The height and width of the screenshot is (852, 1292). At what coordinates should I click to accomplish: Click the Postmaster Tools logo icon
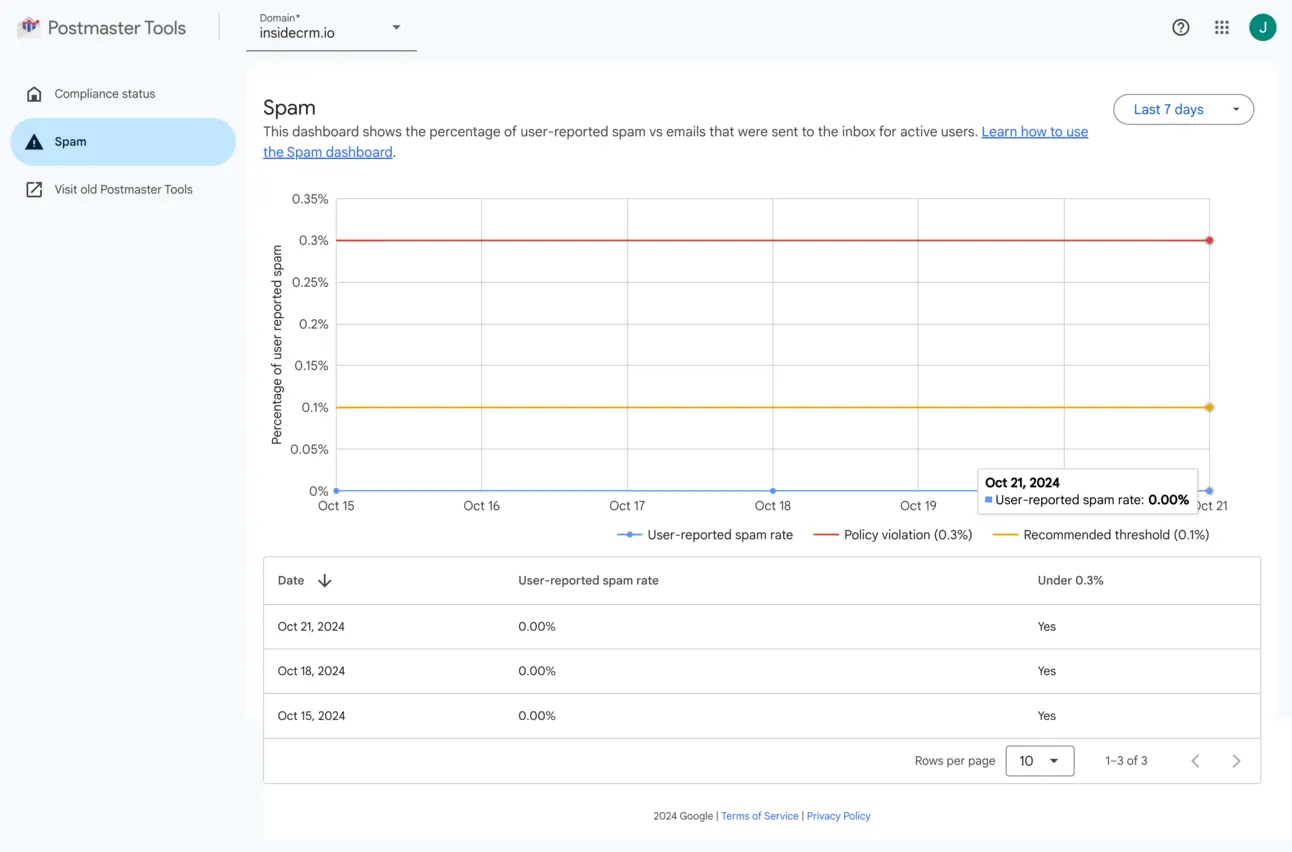click(x=29, y=27)
